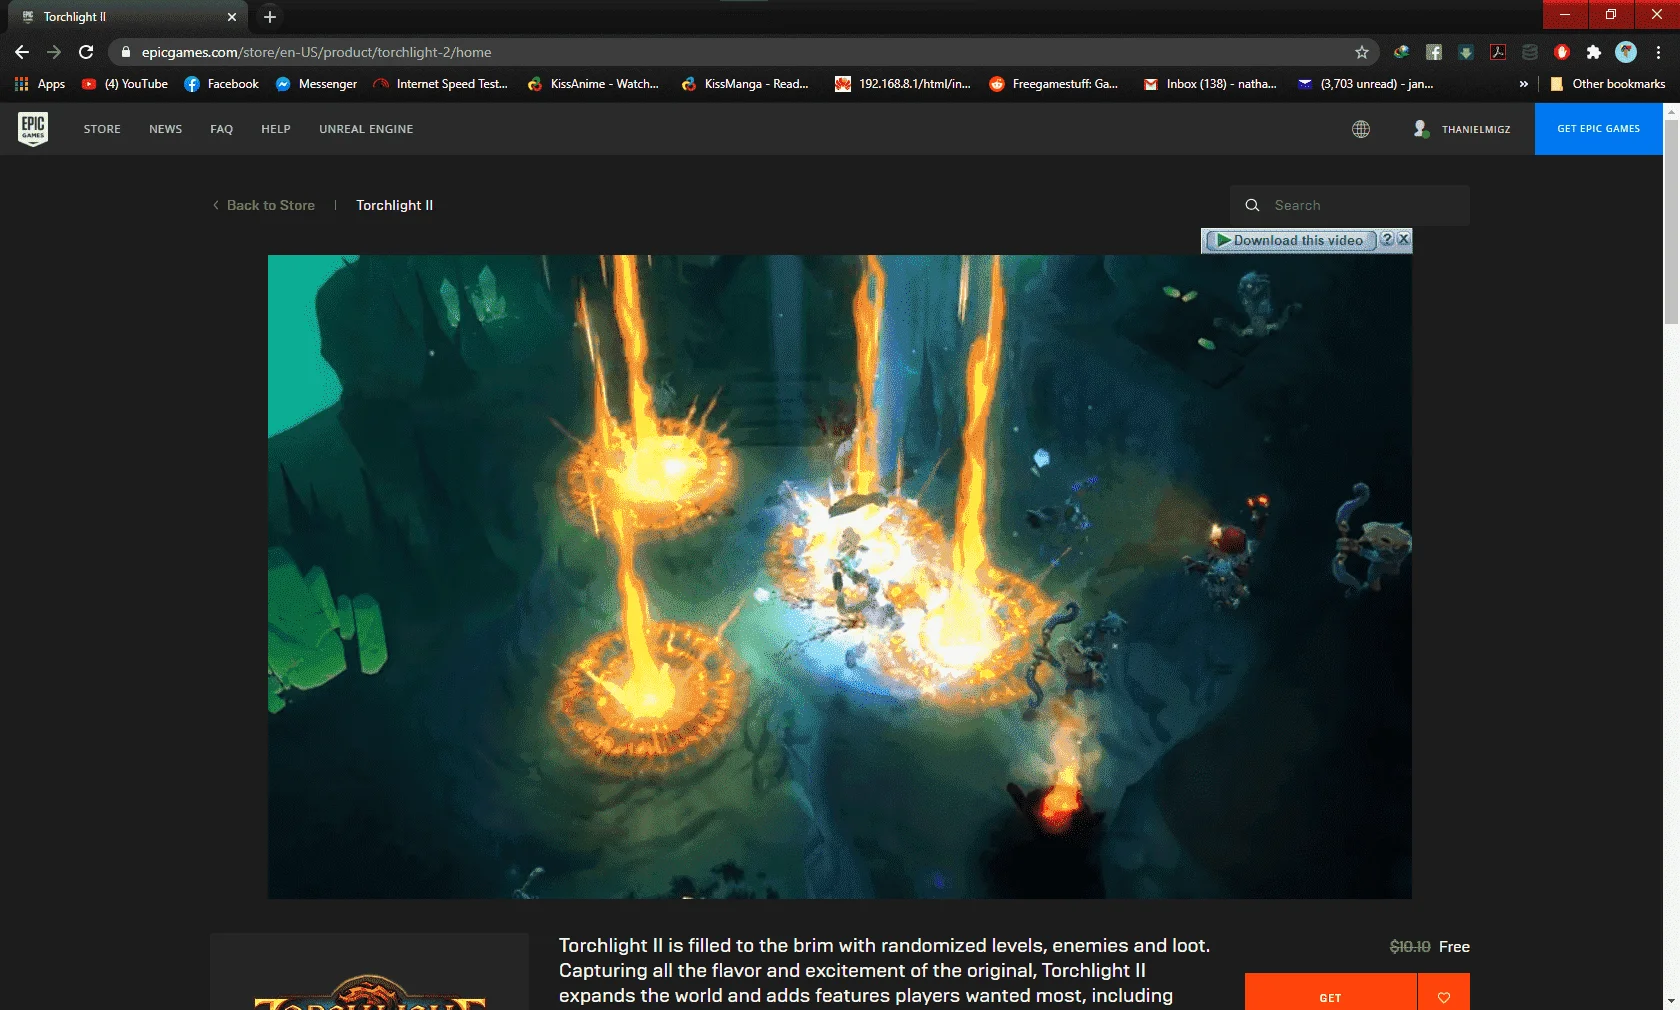Open the Adobe Acrobat extension

coord(1498,52)
